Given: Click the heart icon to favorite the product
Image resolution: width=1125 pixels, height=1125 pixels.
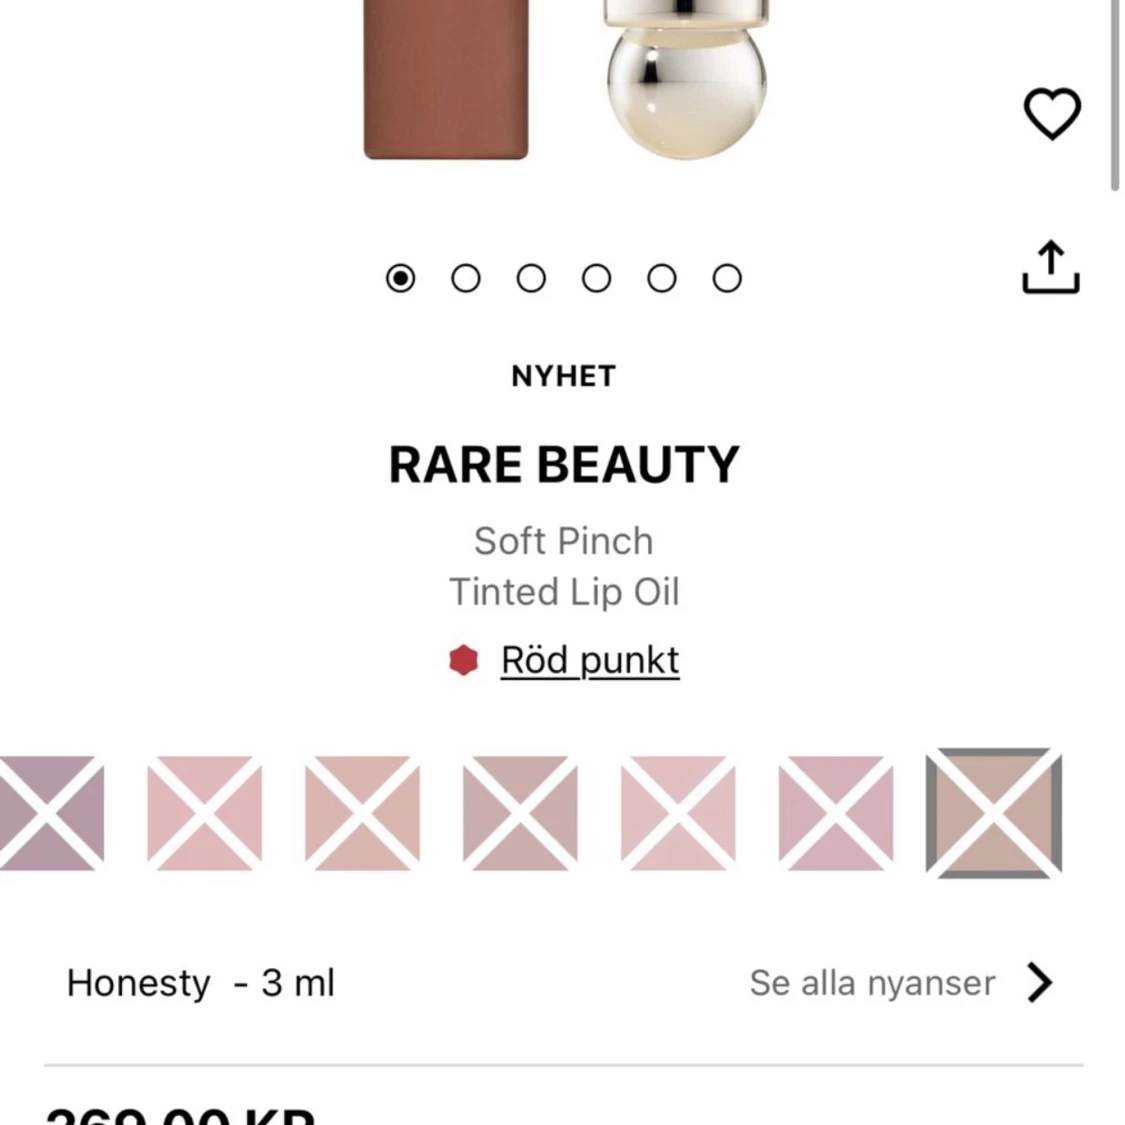Looking at the screenshot, I should pyautogui.click(x=1050, y=111).
